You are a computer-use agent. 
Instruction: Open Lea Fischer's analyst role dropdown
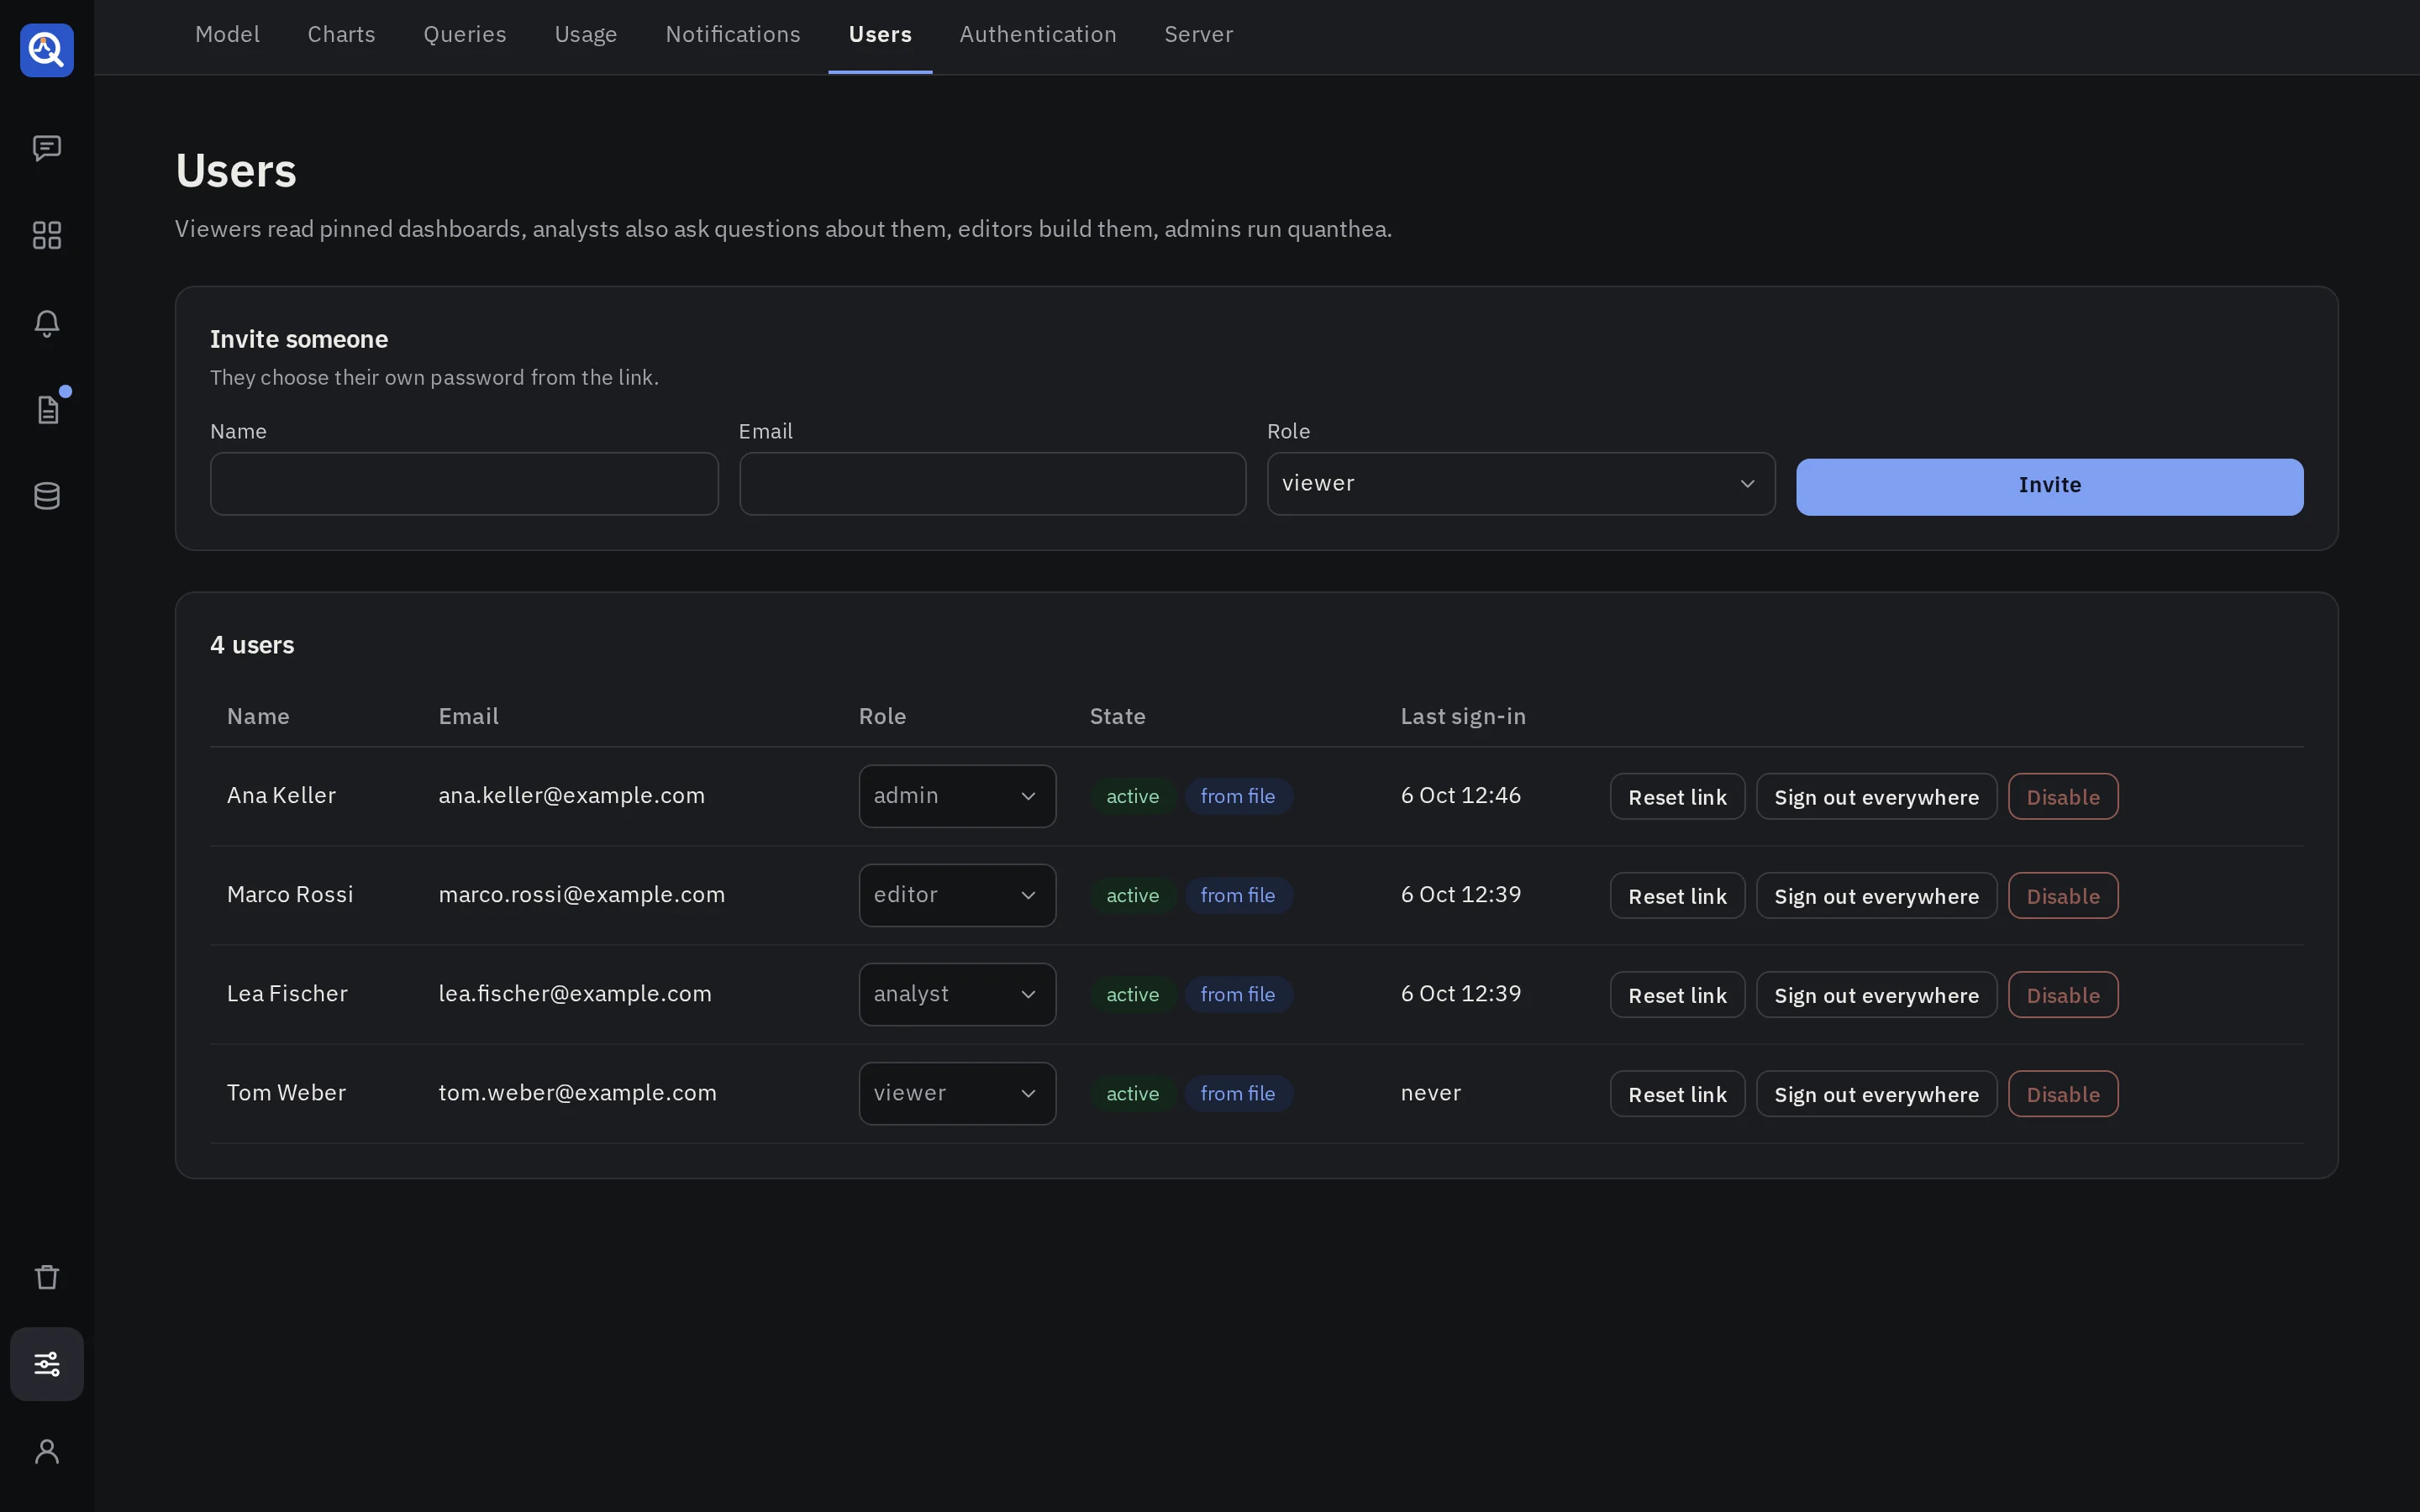[957, 994]
